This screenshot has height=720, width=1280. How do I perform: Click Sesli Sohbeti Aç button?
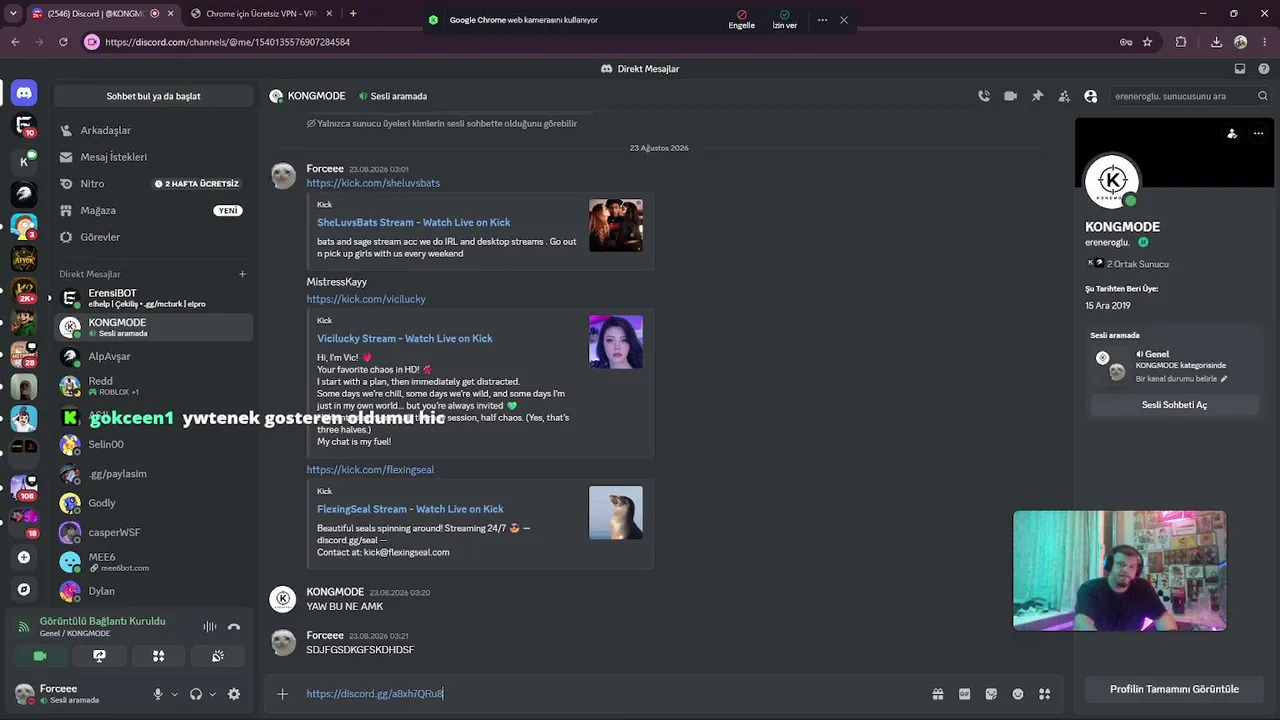point(1174,405)
